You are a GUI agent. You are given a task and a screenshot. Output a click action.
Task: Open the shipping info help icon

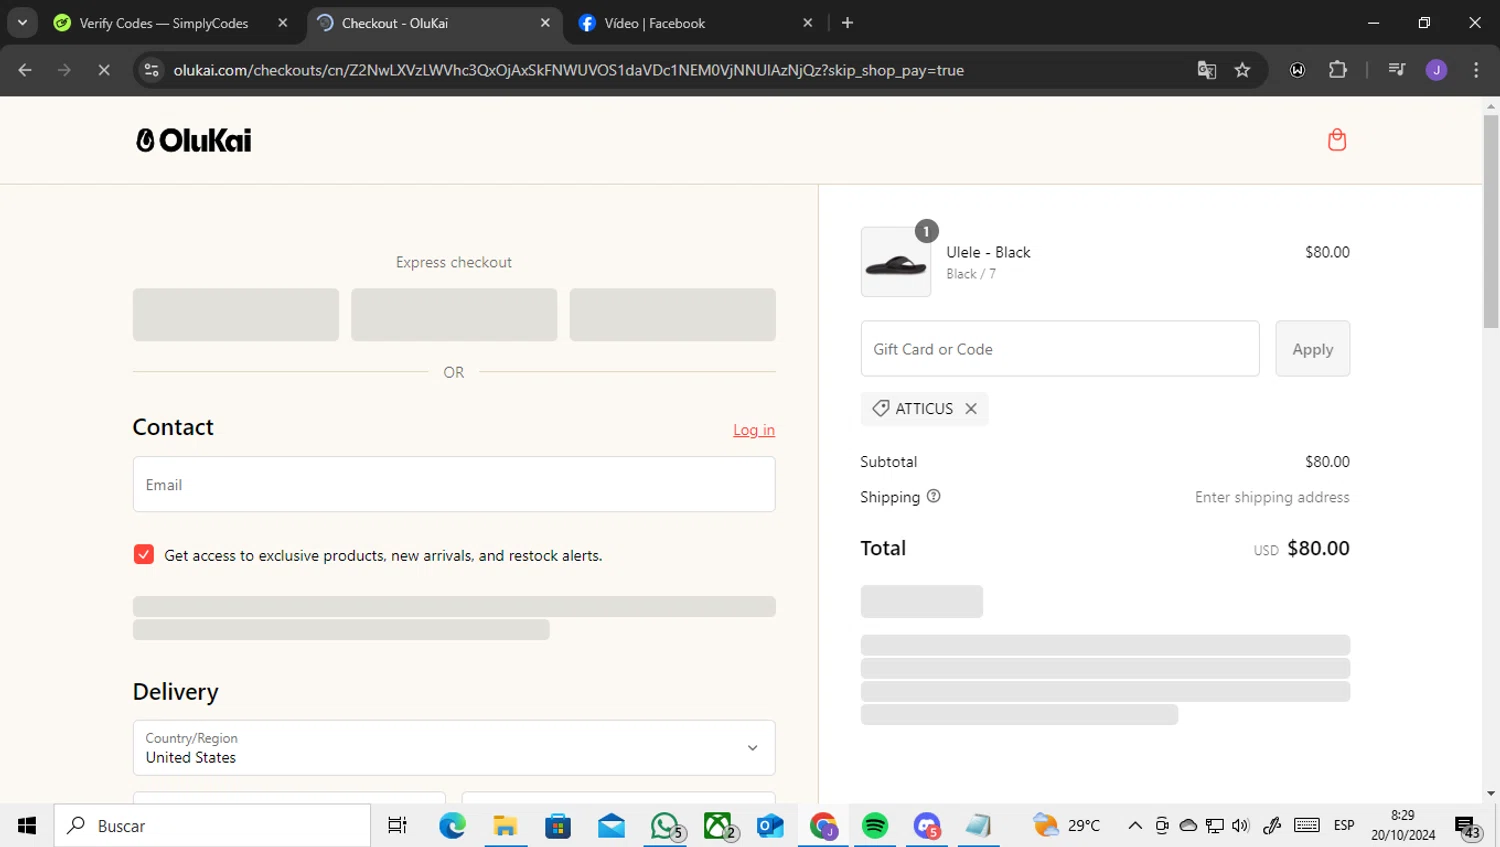933,496
